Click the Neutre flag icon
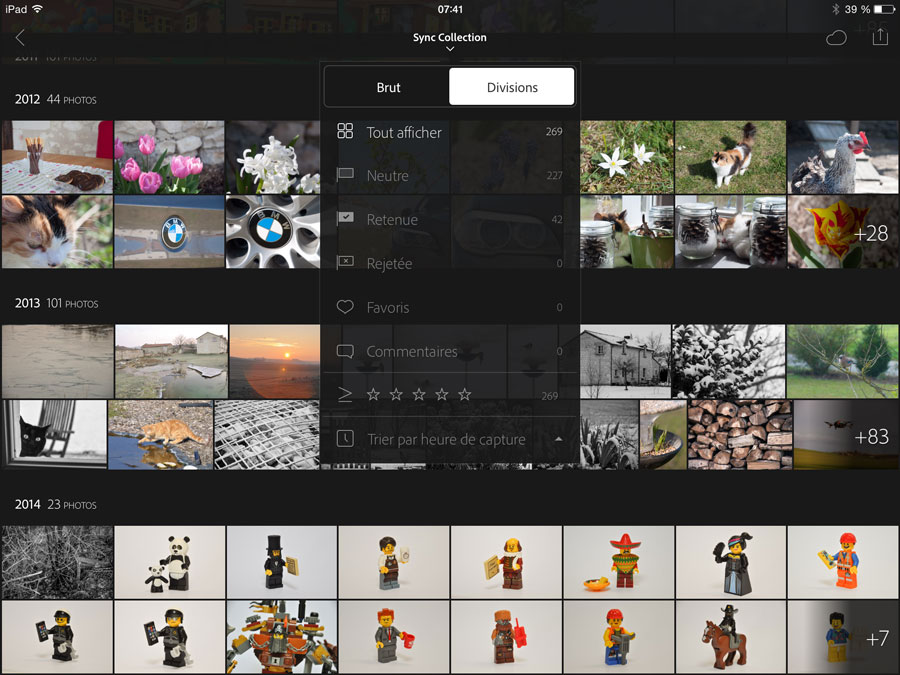Viewport: 900px width, 675px height. 345,174
